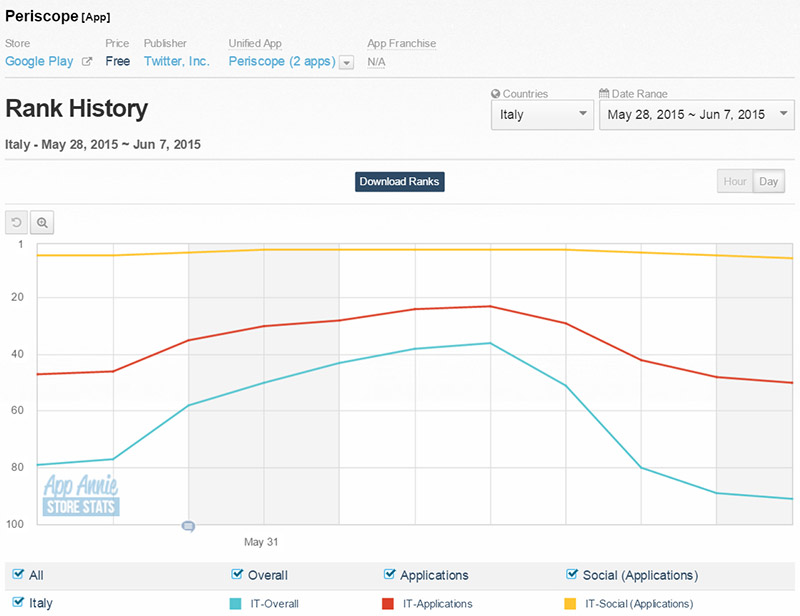Click the IT-Social (Applications) legend label
Screen dimensions: 800x616
[x=639, y=604]
